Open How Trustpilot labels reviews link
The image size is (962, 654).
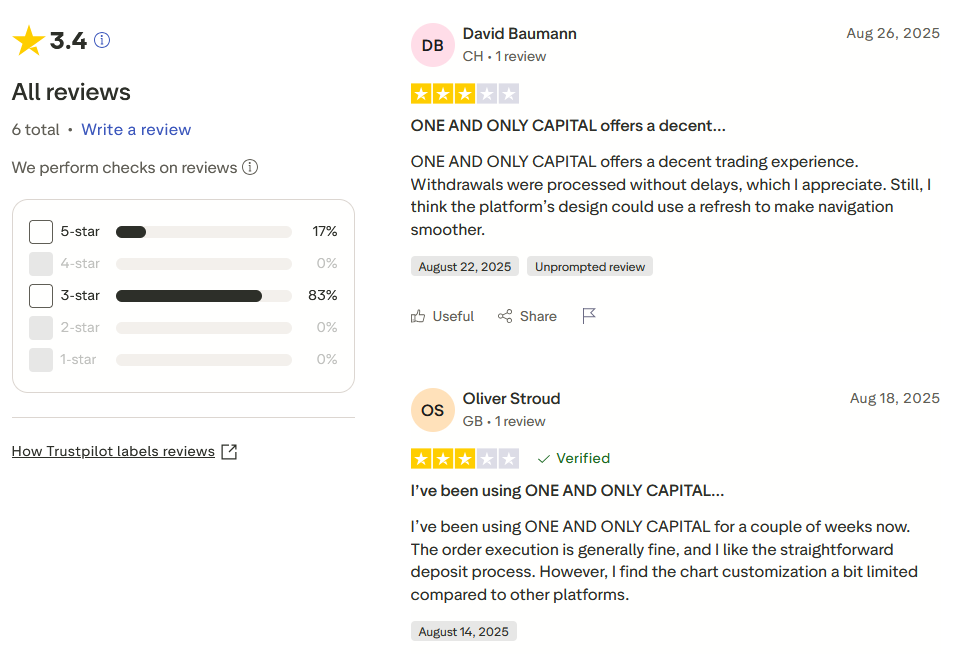113,451
